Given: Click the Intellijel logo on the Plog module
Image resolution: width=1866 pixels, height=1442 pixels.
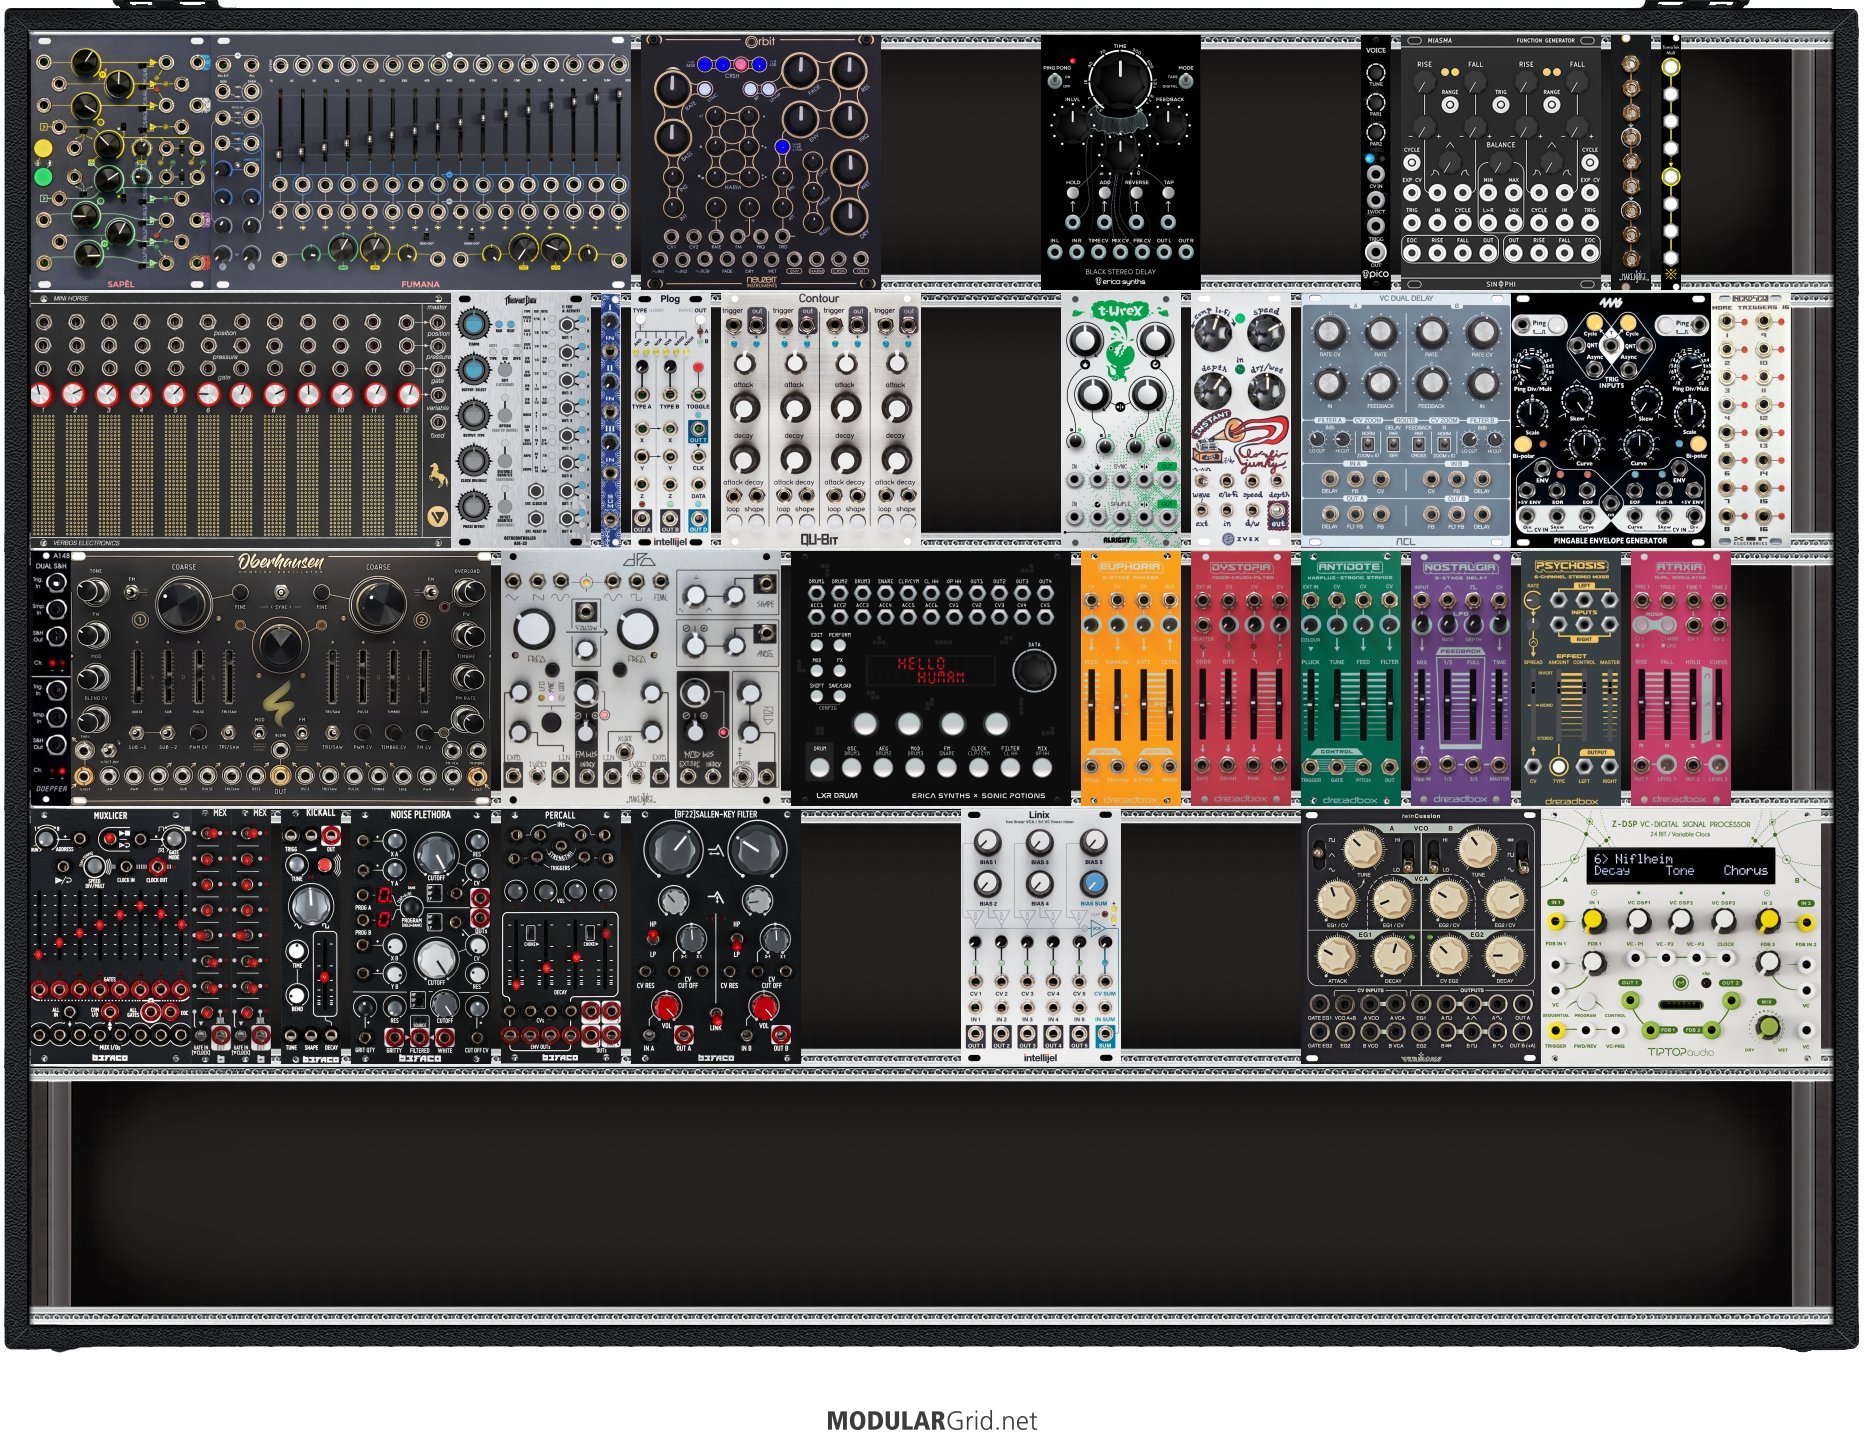Looking at the screenshot, I should (670, 542).
